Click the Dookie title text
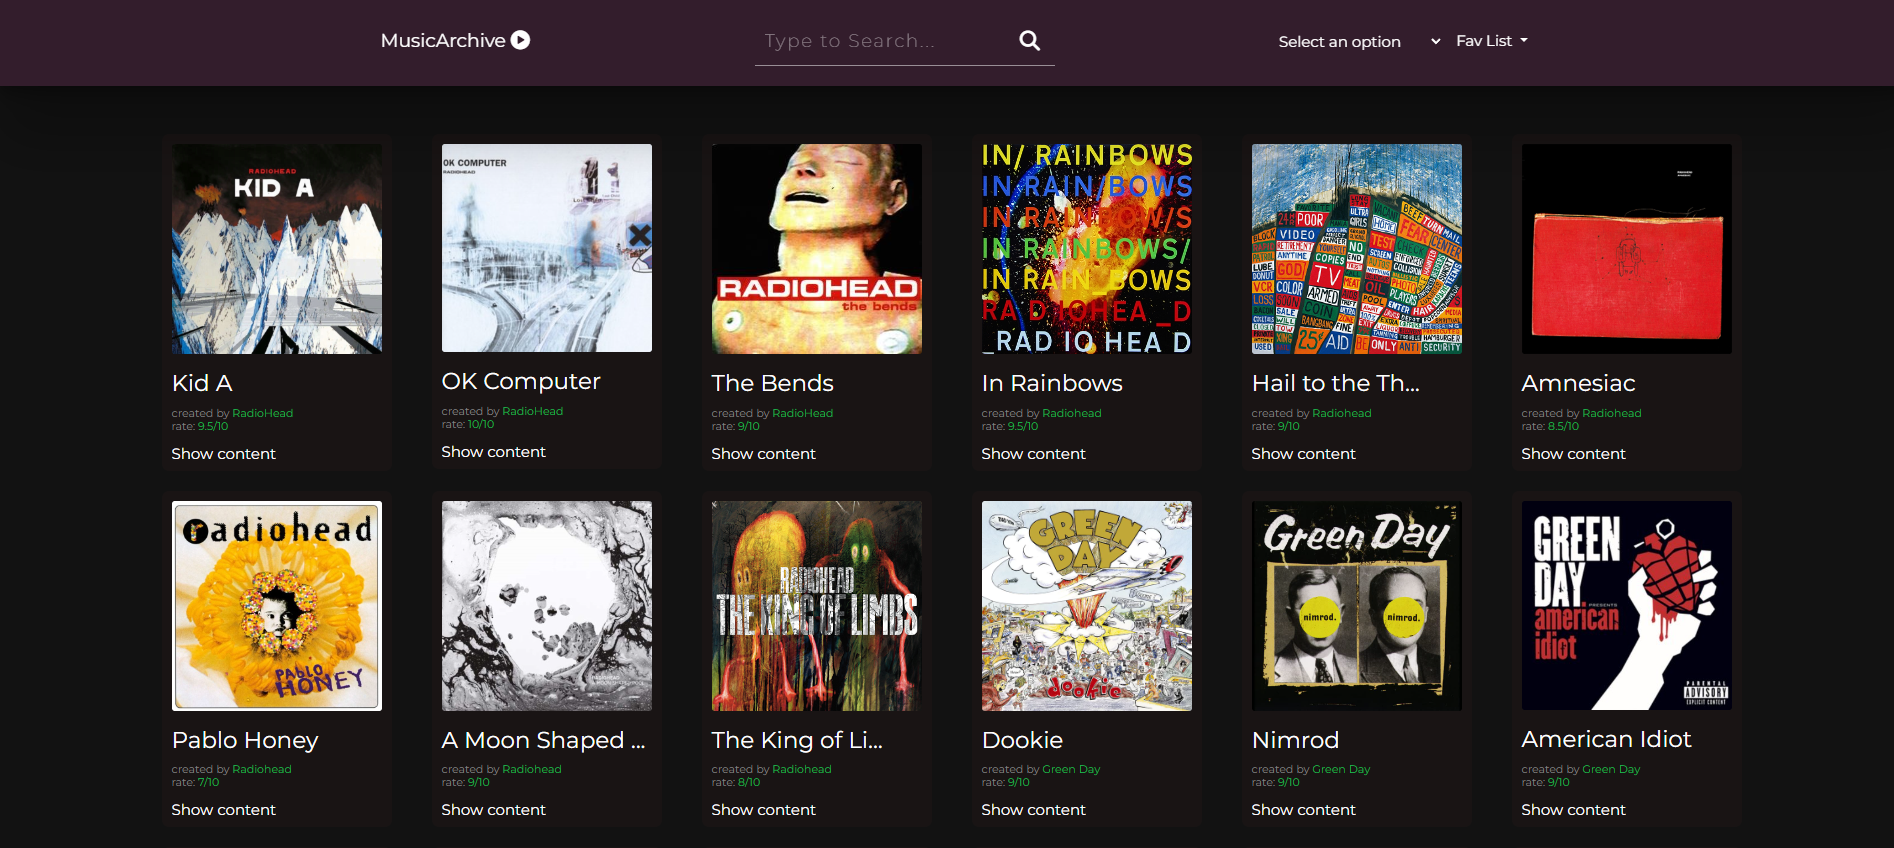The height and width of the screenshot is (848, 1894). [x=1022, y=740]
